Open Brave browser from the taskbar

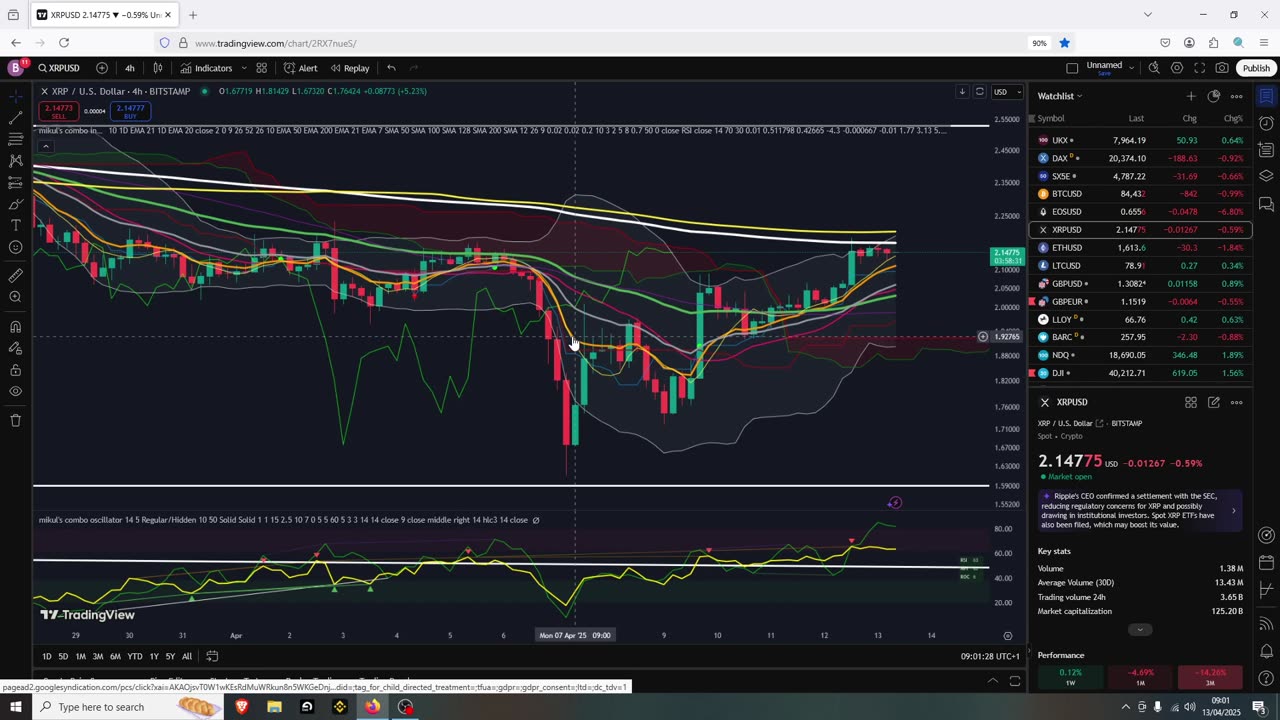pyautogui.click(x=241, y=707)
